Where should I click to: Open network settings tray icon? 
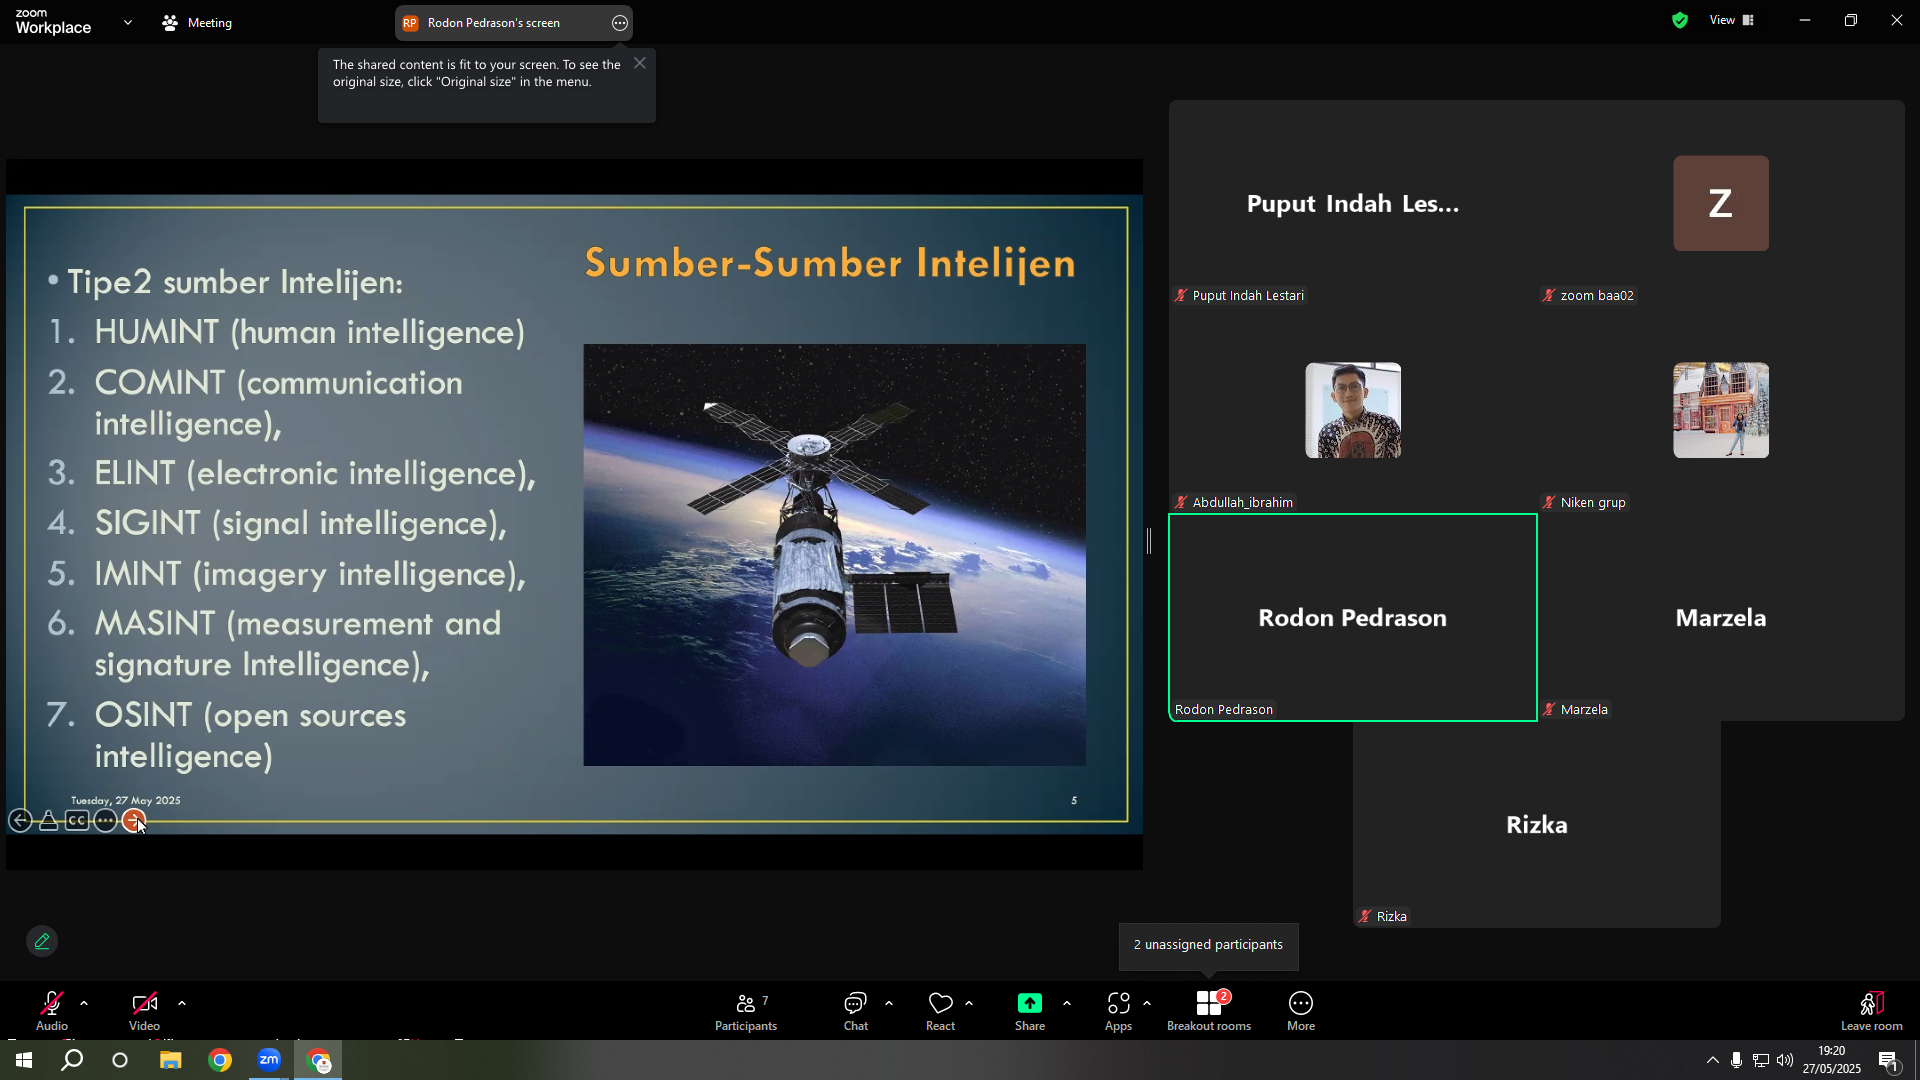[x=1761, y=1060]
